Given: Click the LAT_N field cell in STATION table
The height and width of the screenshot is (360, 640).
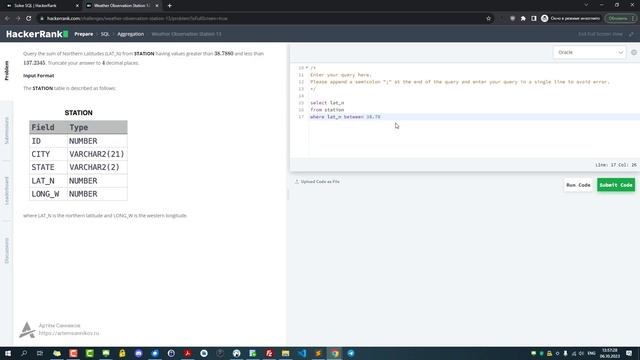Looking at the screenshot, I should 48,181.
